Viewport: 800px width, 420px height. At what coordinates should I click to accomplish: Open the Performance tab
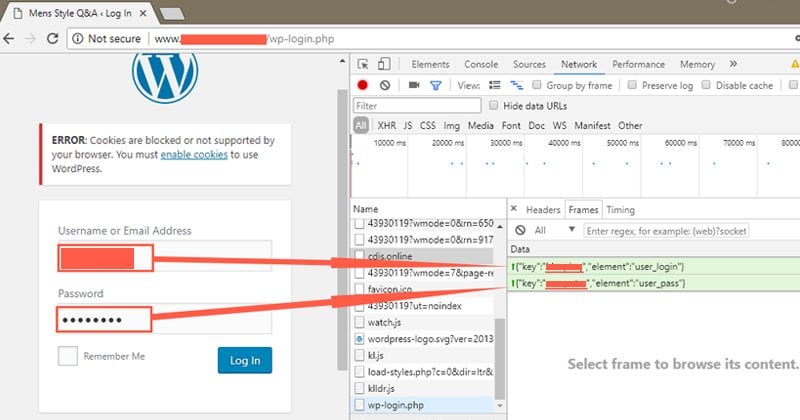(638, 64)
